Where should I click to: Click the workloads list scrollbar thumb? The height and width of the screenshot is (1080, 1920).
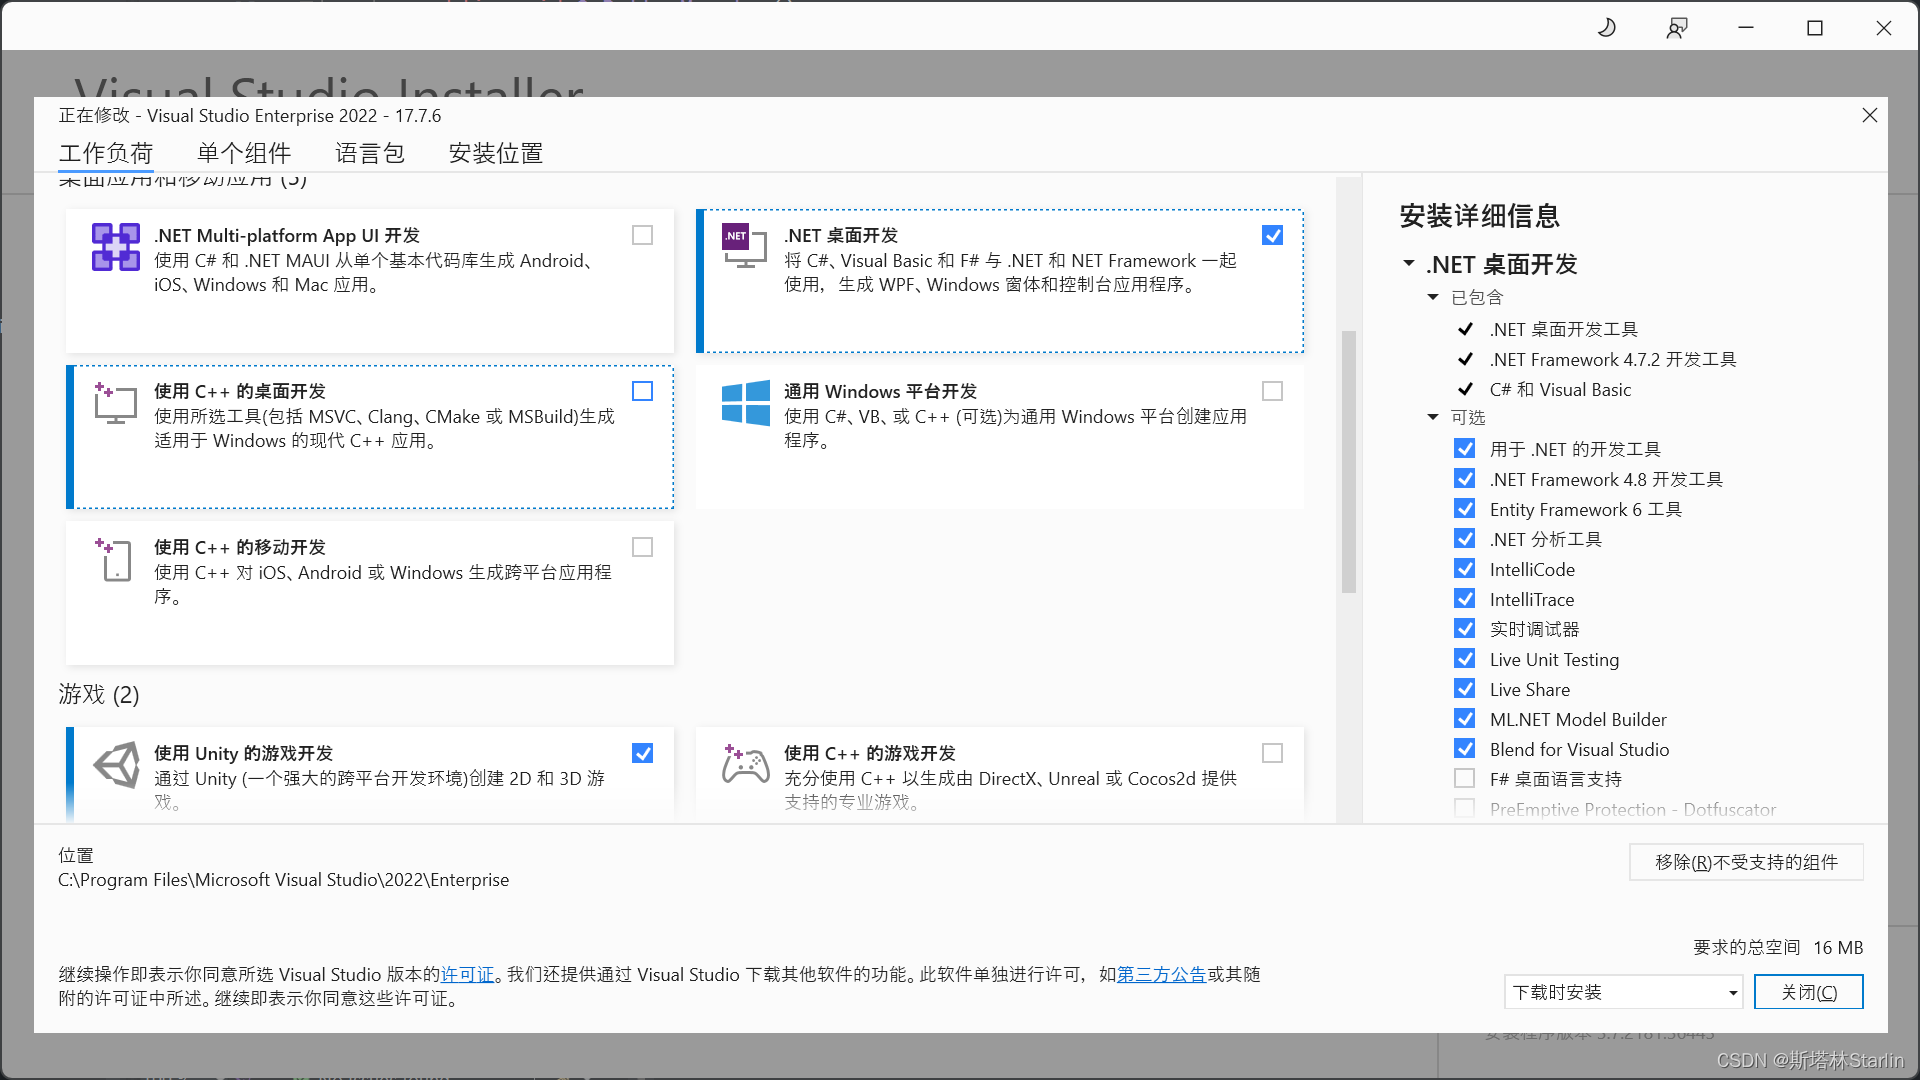[1349, 461]
